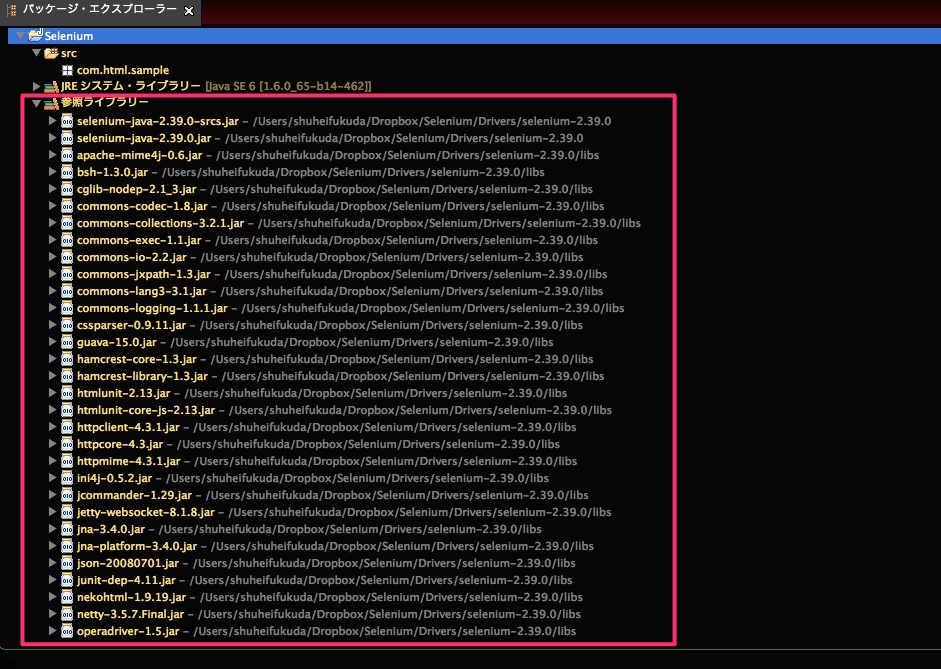Expand commons-collections-3.2.1.jar entry
Screen dimensions: 941x669
click(x=52, y=223)
